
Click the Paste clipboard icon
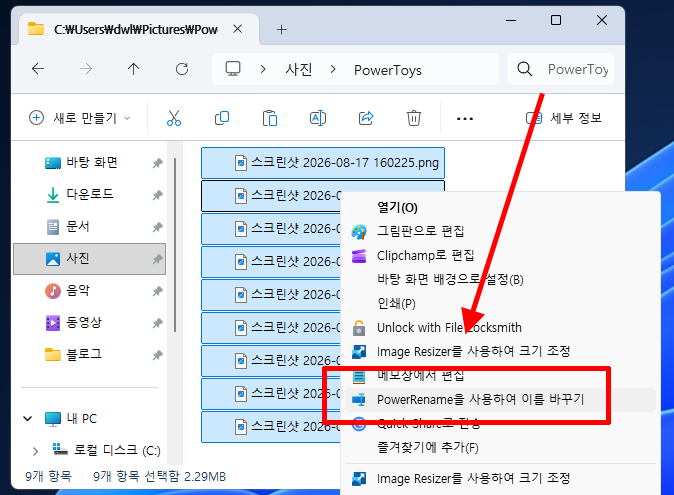pos(270,118)
